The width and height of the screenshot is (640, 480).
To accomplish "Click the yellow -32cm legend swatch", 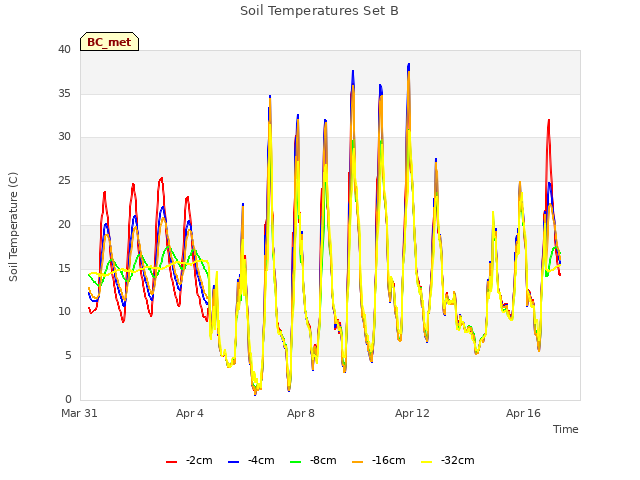I will pyautogui.click(x=427, y=462).
